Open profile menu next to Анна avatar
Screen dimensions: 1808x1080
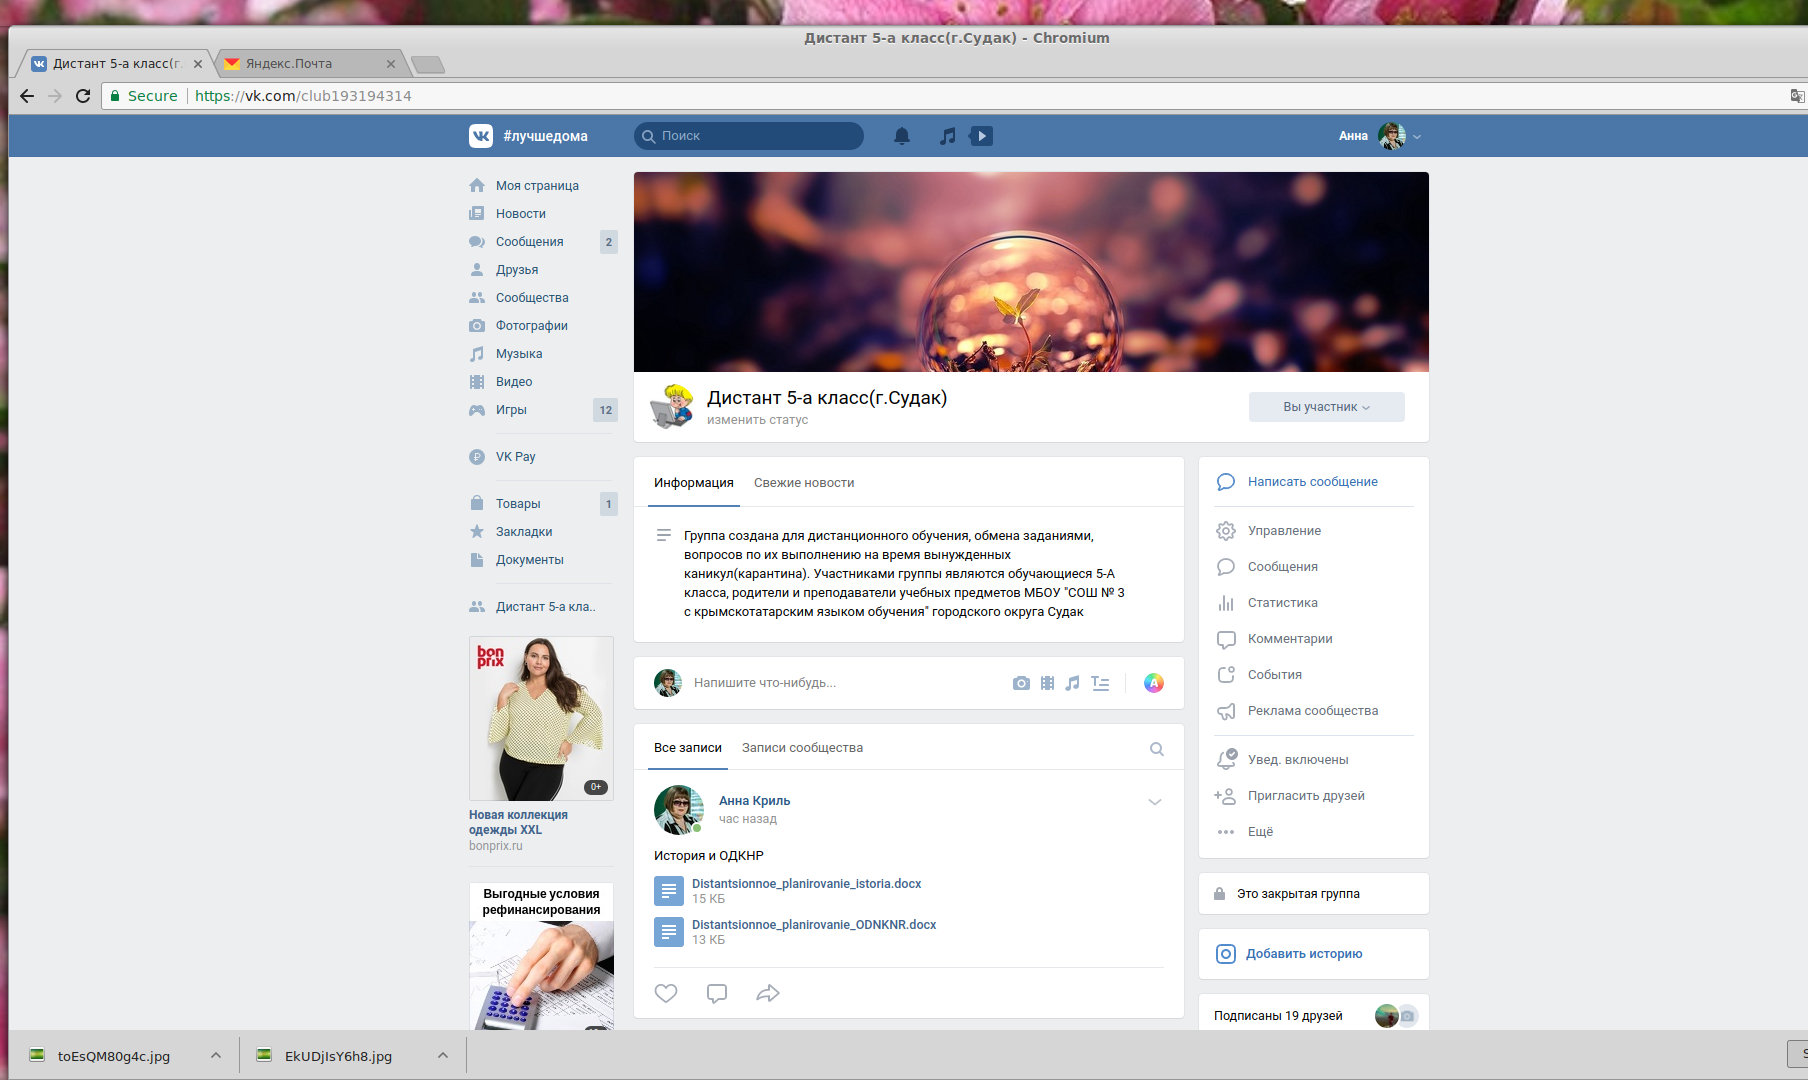click(x=1416, y=137)
